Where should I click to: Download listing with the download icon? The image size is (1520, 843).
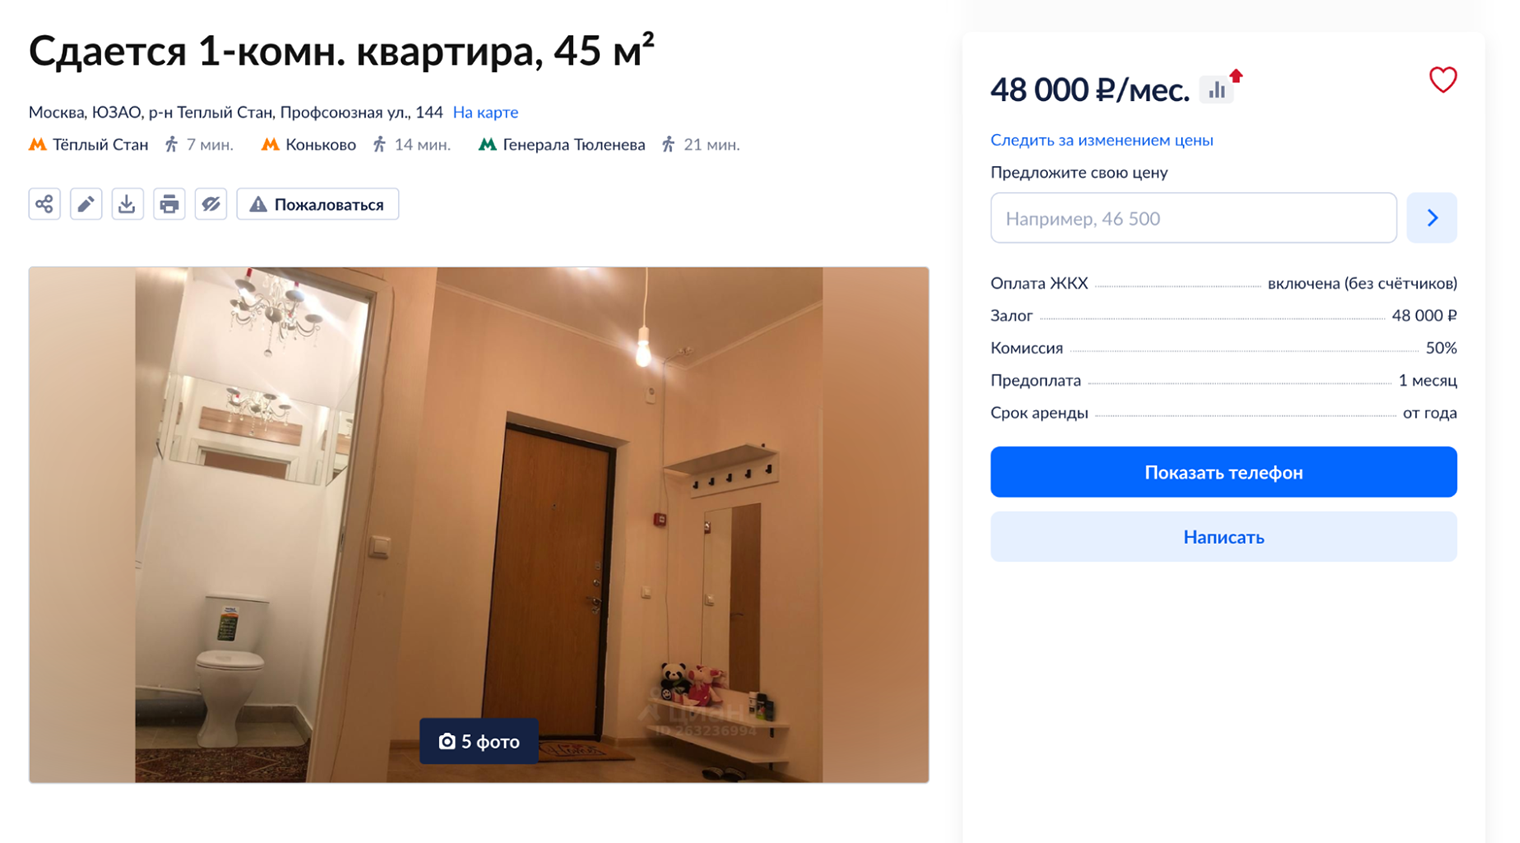pyautogui.click(x=127, y=204)
